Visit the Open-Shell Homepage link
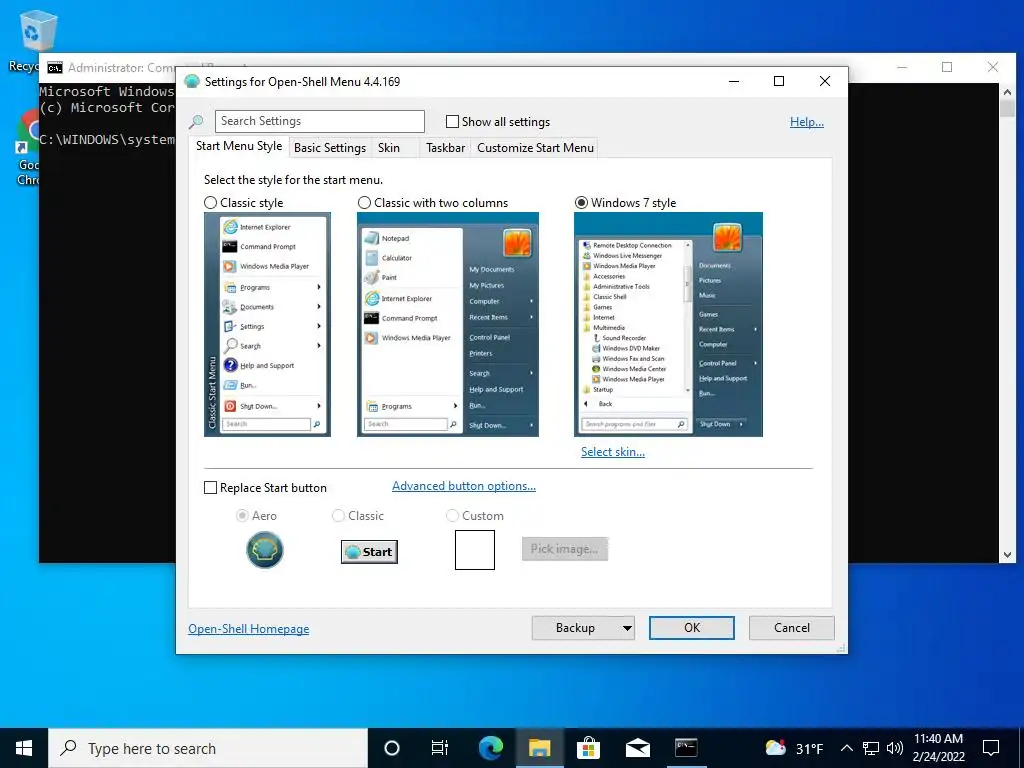 [249, 629]
